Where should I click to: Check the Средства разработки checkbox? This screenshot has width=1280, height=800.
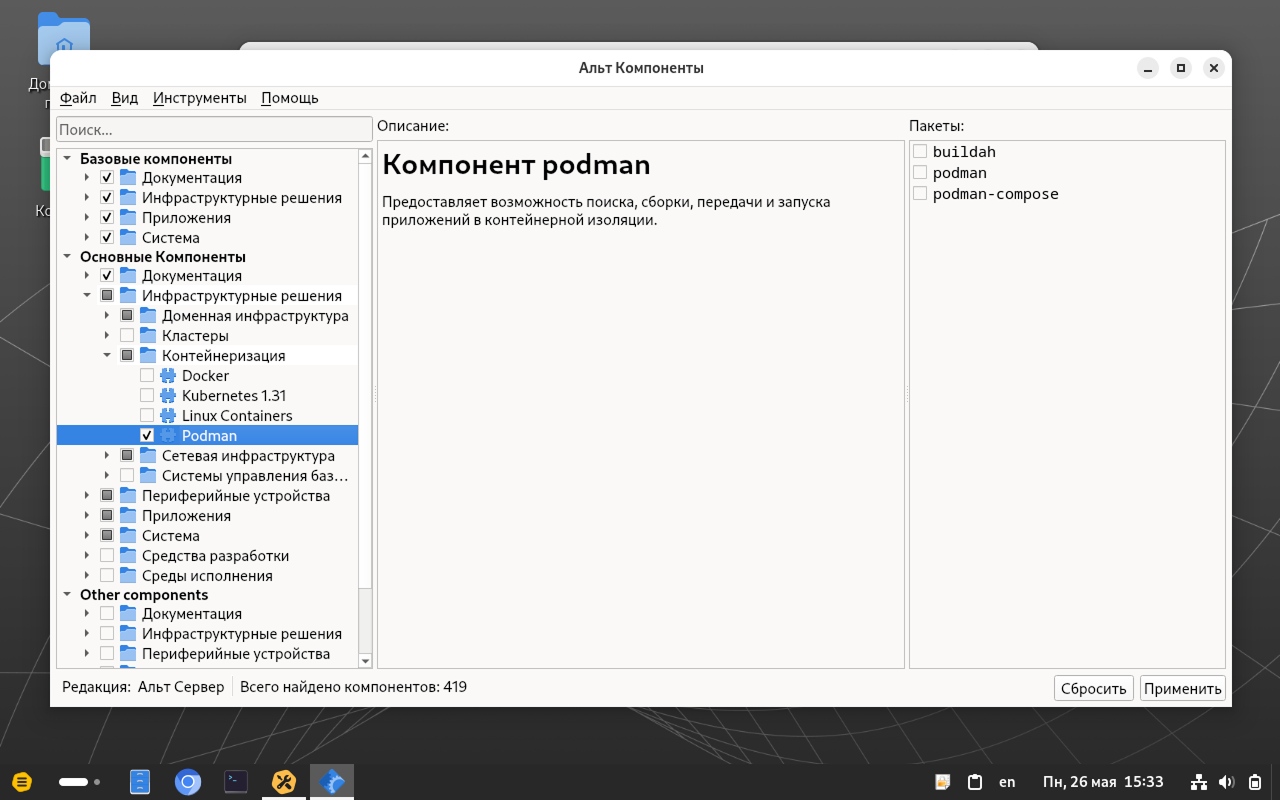pos(107,555)
